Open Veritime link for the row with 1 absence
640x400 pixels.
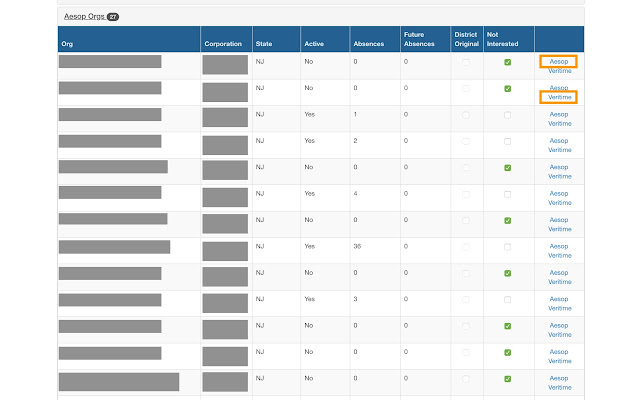560,124
